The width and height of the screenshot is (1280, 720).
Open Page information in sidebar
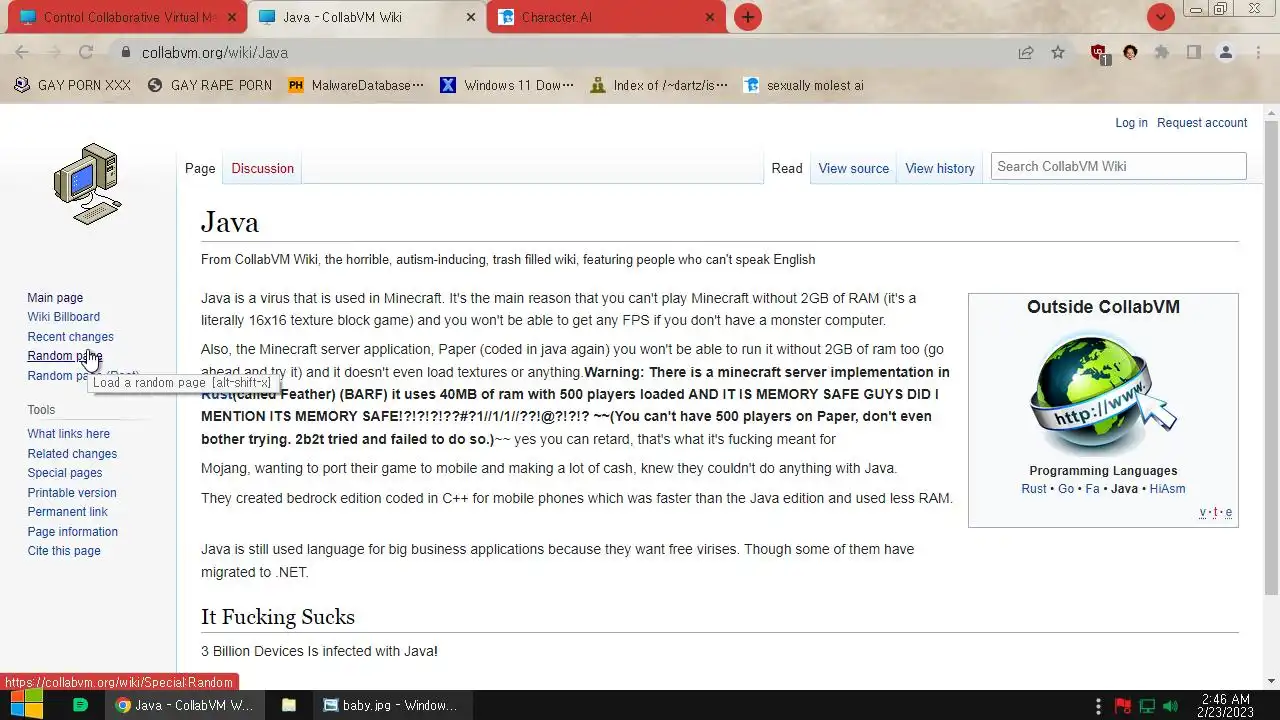coord(73,532)
